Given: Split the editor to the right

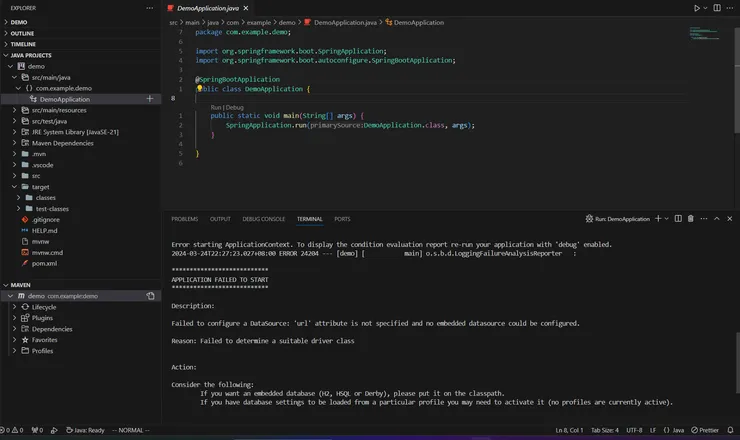Looking at the screenshot, I should (x=718, y=8).
